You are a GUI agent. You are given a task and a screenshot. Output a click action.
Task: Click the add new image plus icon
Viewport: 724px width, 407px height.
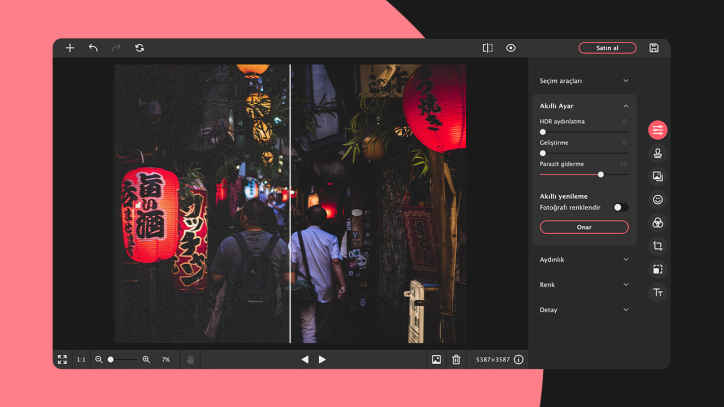tap(70, 48)
